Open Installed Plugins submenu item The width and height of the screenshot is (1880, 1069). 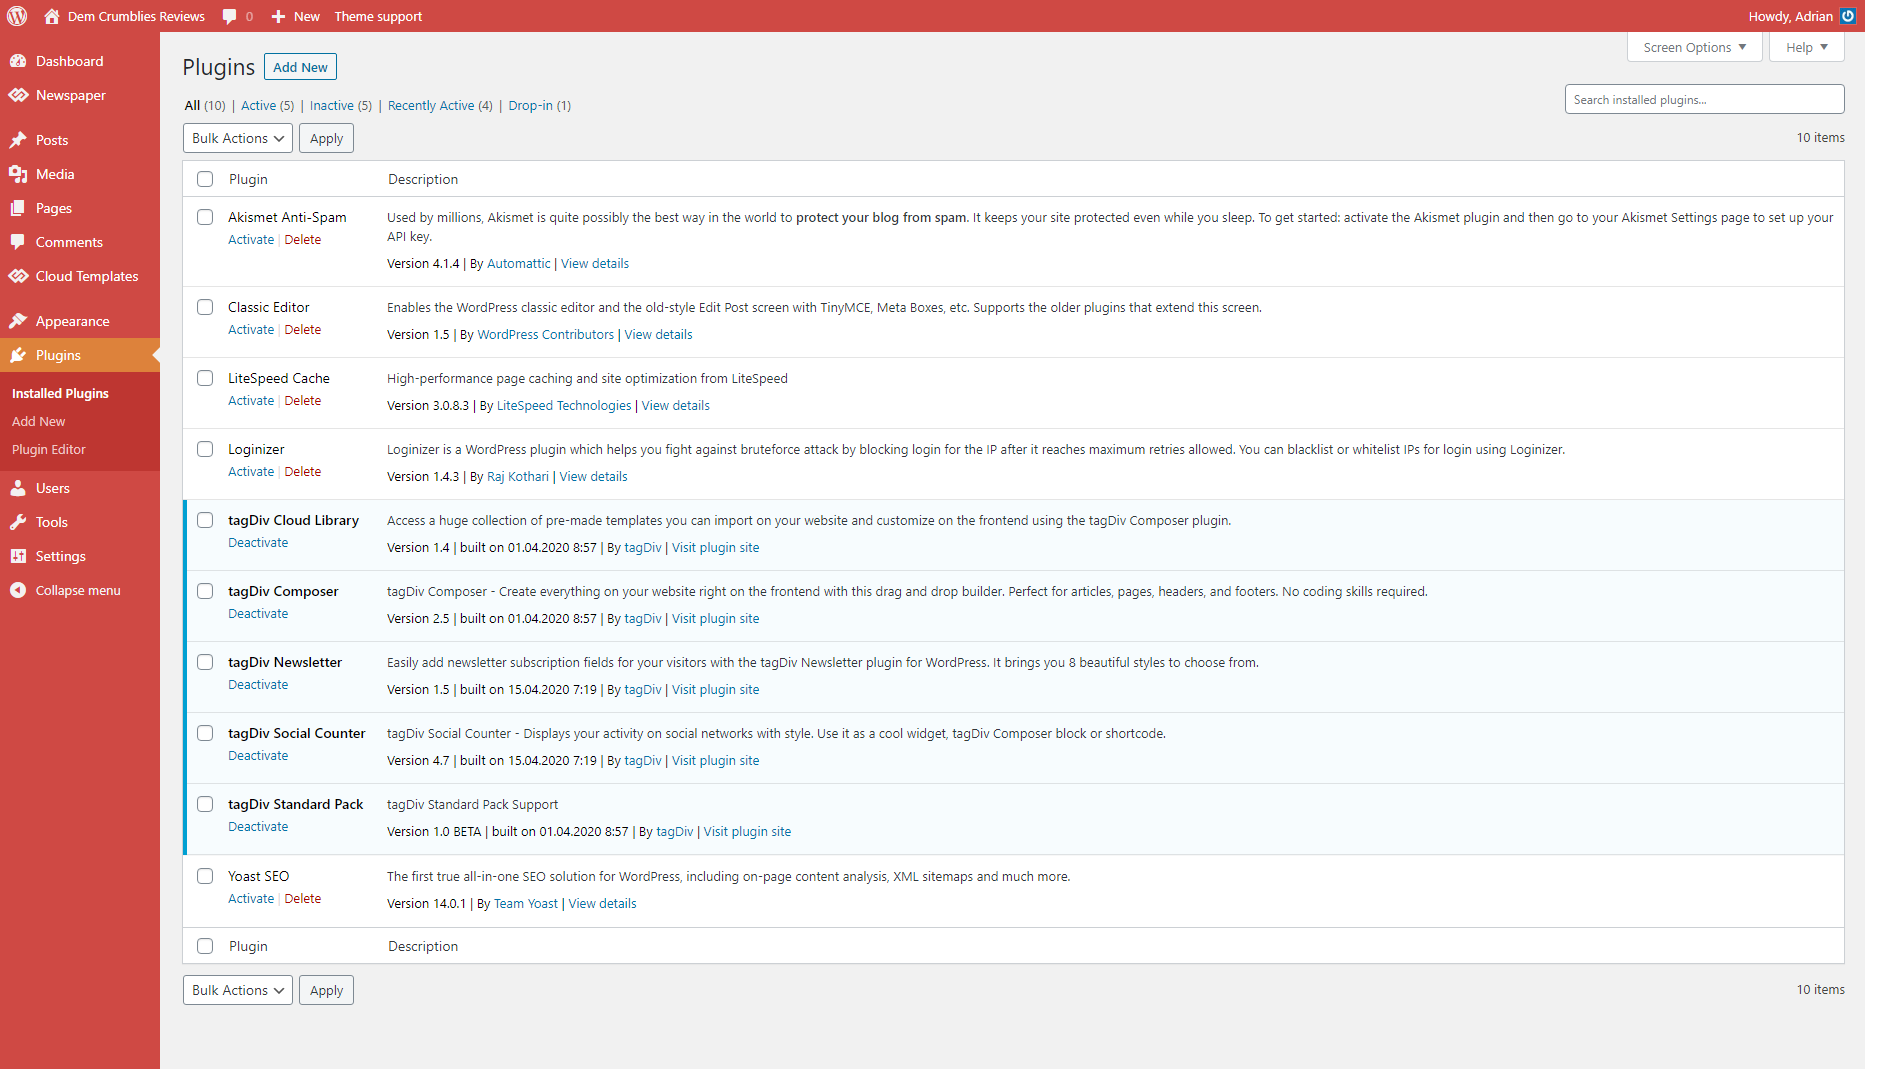pos(60,393)
